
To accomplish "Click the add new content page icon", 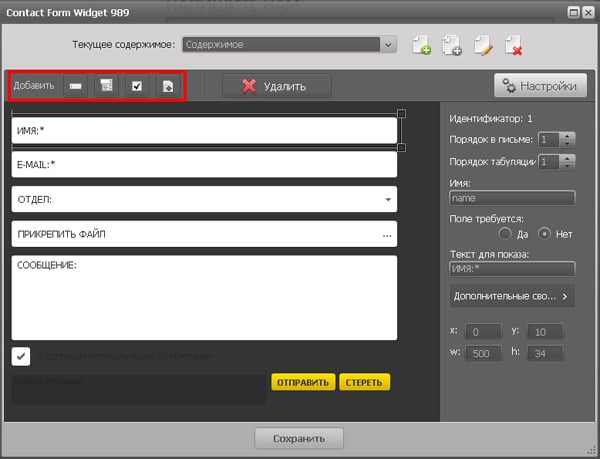I will click(x=421, y=45).
